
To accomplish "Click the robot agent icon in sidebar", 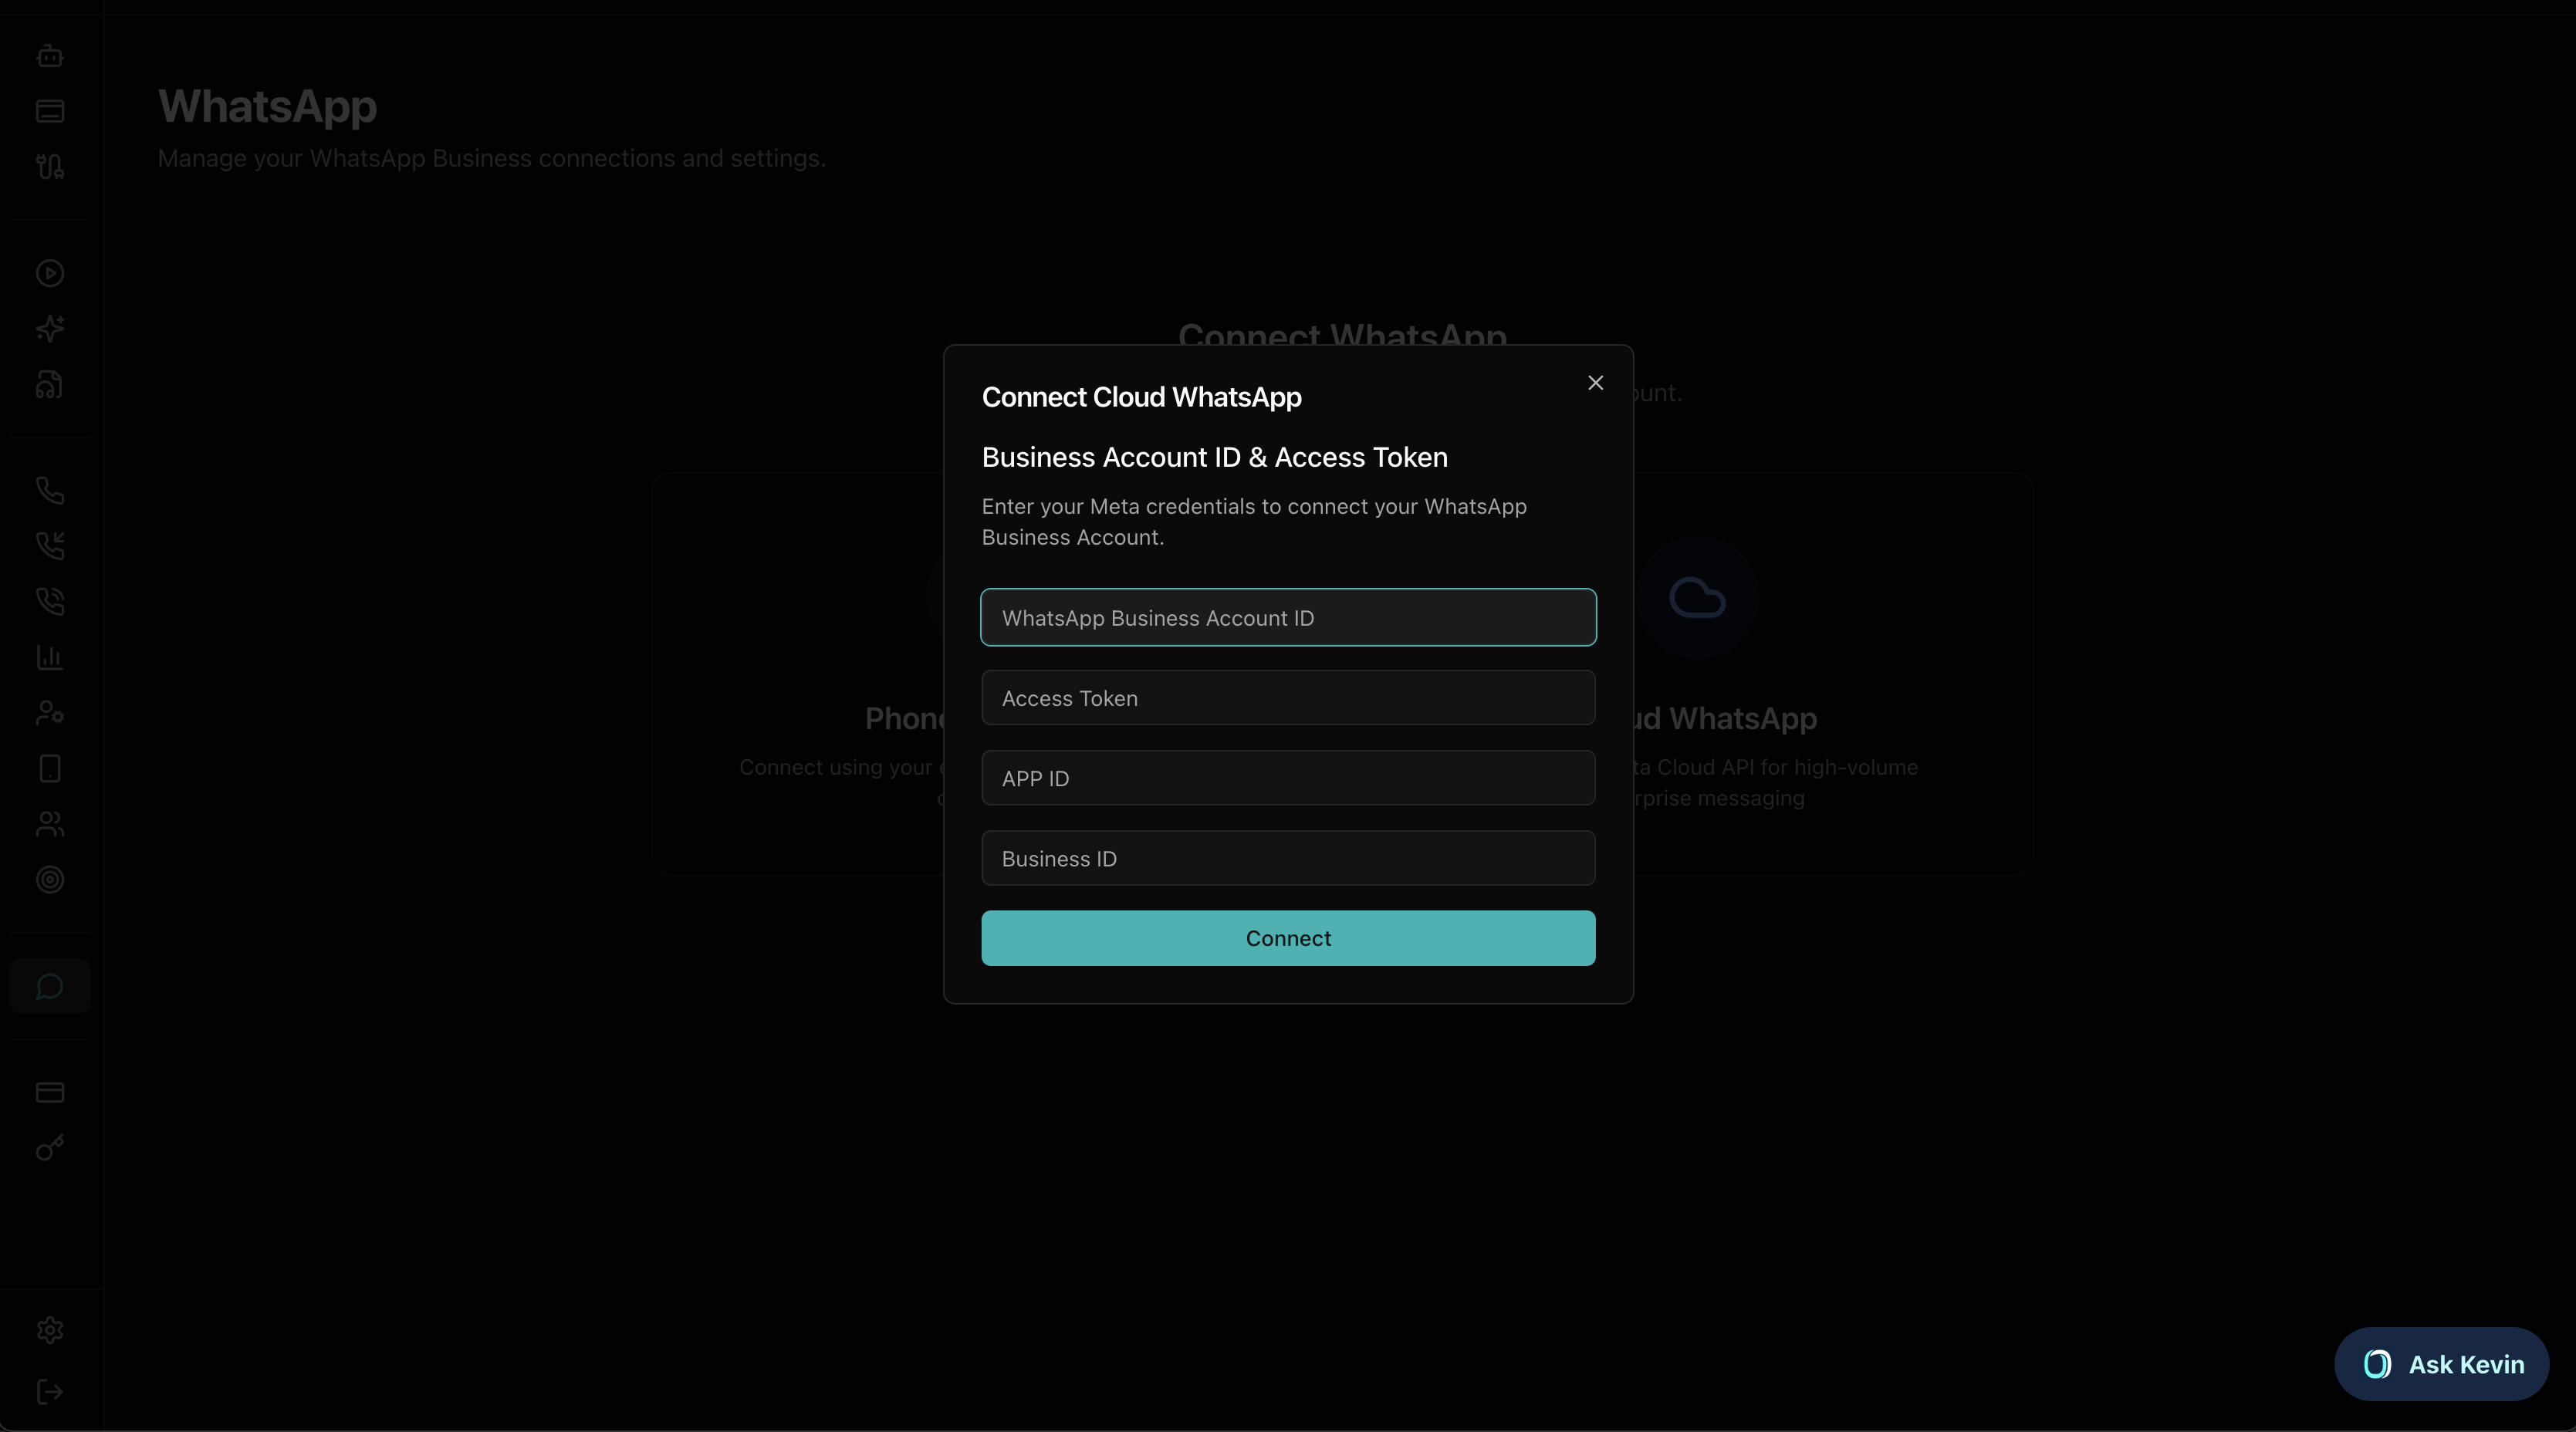I will (x=50, y=56).
